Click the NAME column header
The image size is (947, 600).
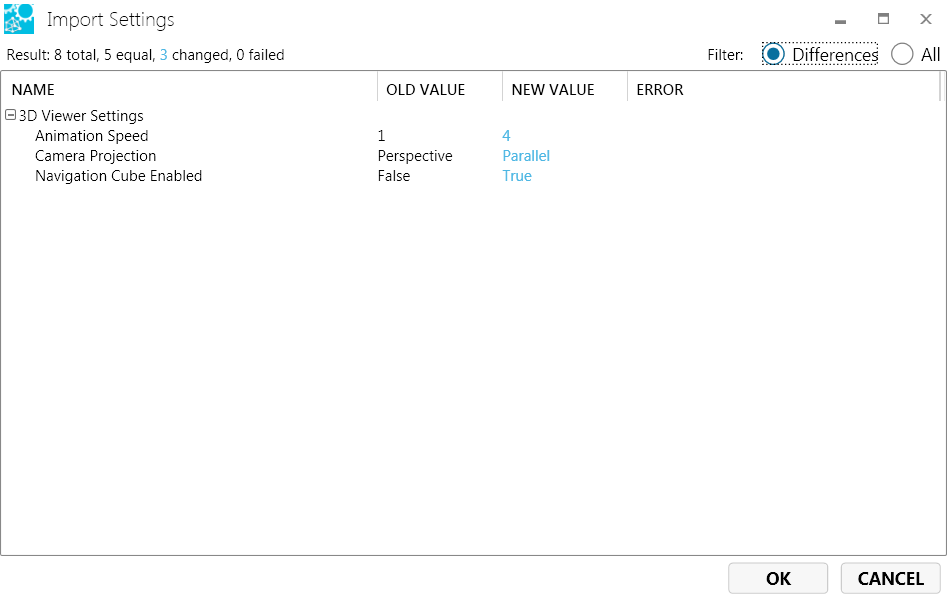33,90
